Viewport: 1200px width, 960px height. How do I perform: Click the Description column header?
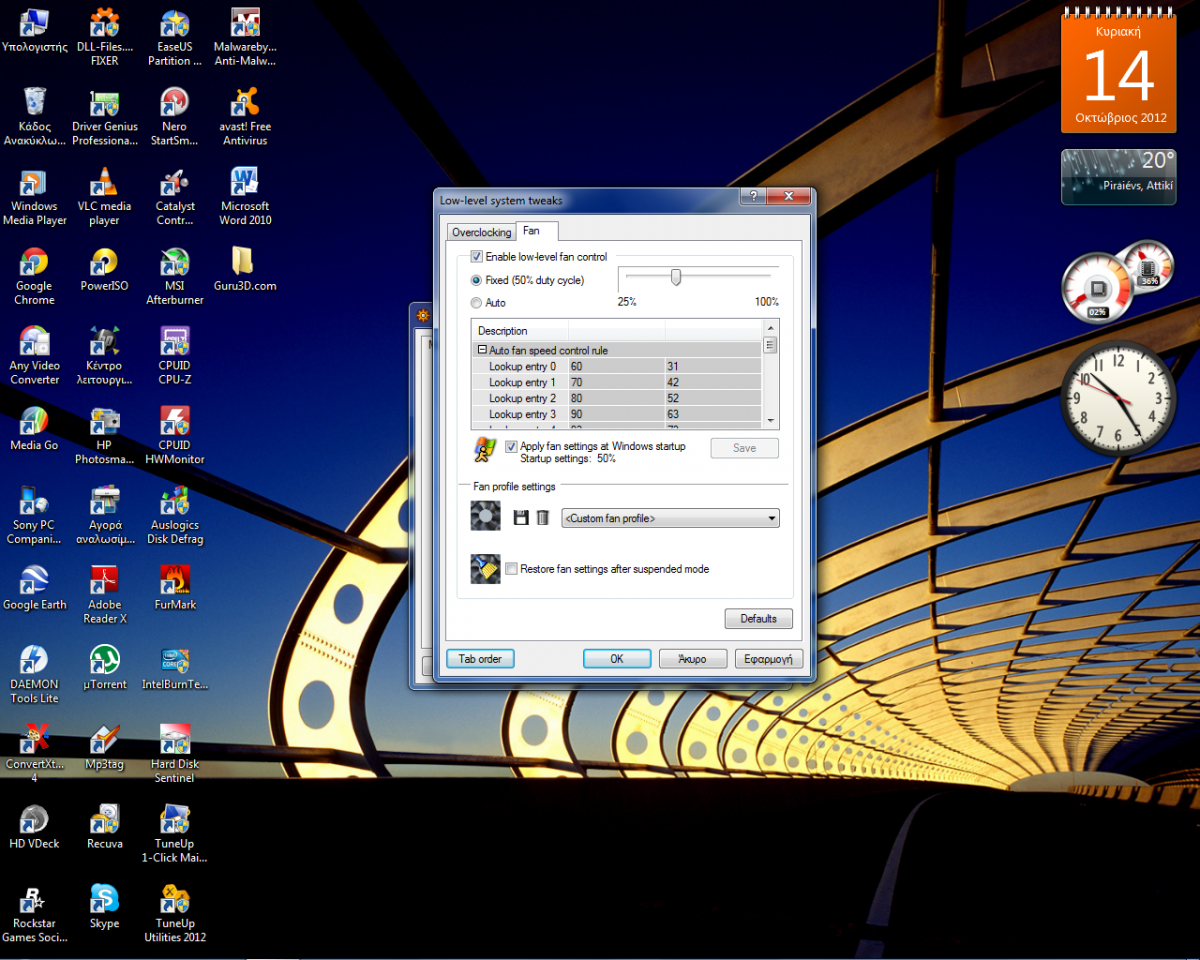point(520,331)
